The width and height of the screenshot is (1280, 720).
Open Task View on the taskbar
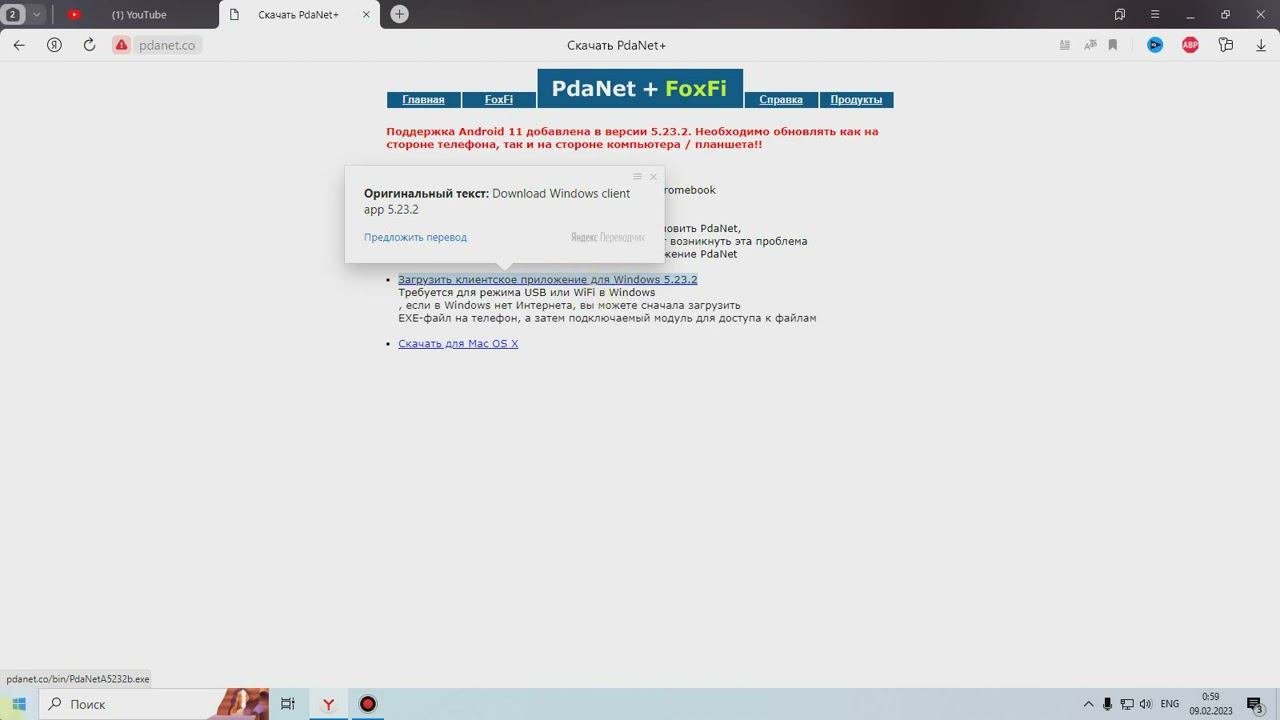288,704
